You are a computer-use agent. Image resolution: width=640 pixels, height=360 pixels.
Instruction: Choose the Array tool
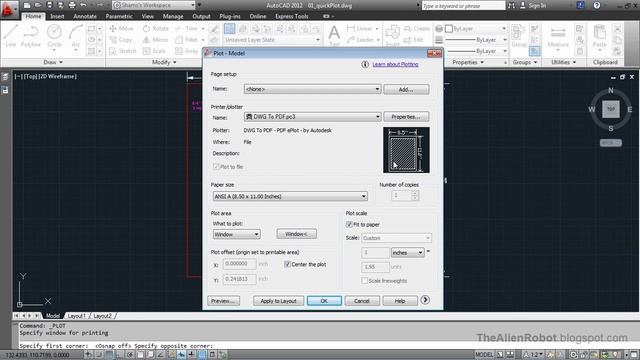186,51
